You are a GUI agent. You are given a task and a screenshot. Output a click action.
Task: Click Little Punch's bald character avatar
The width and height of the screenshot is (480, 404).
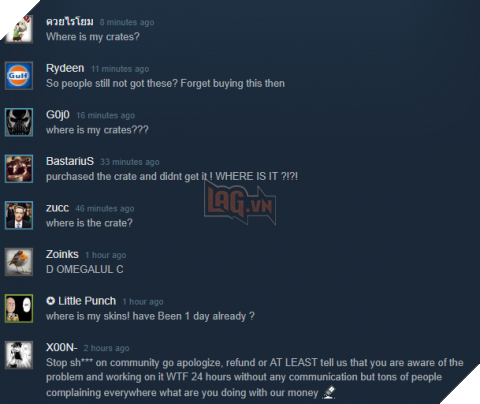coord(19,308)
